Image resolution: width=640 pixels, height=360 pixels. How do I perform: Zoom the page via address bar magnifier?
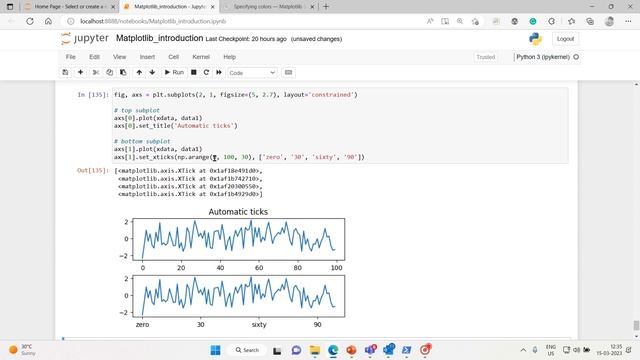tap(460, 21)
